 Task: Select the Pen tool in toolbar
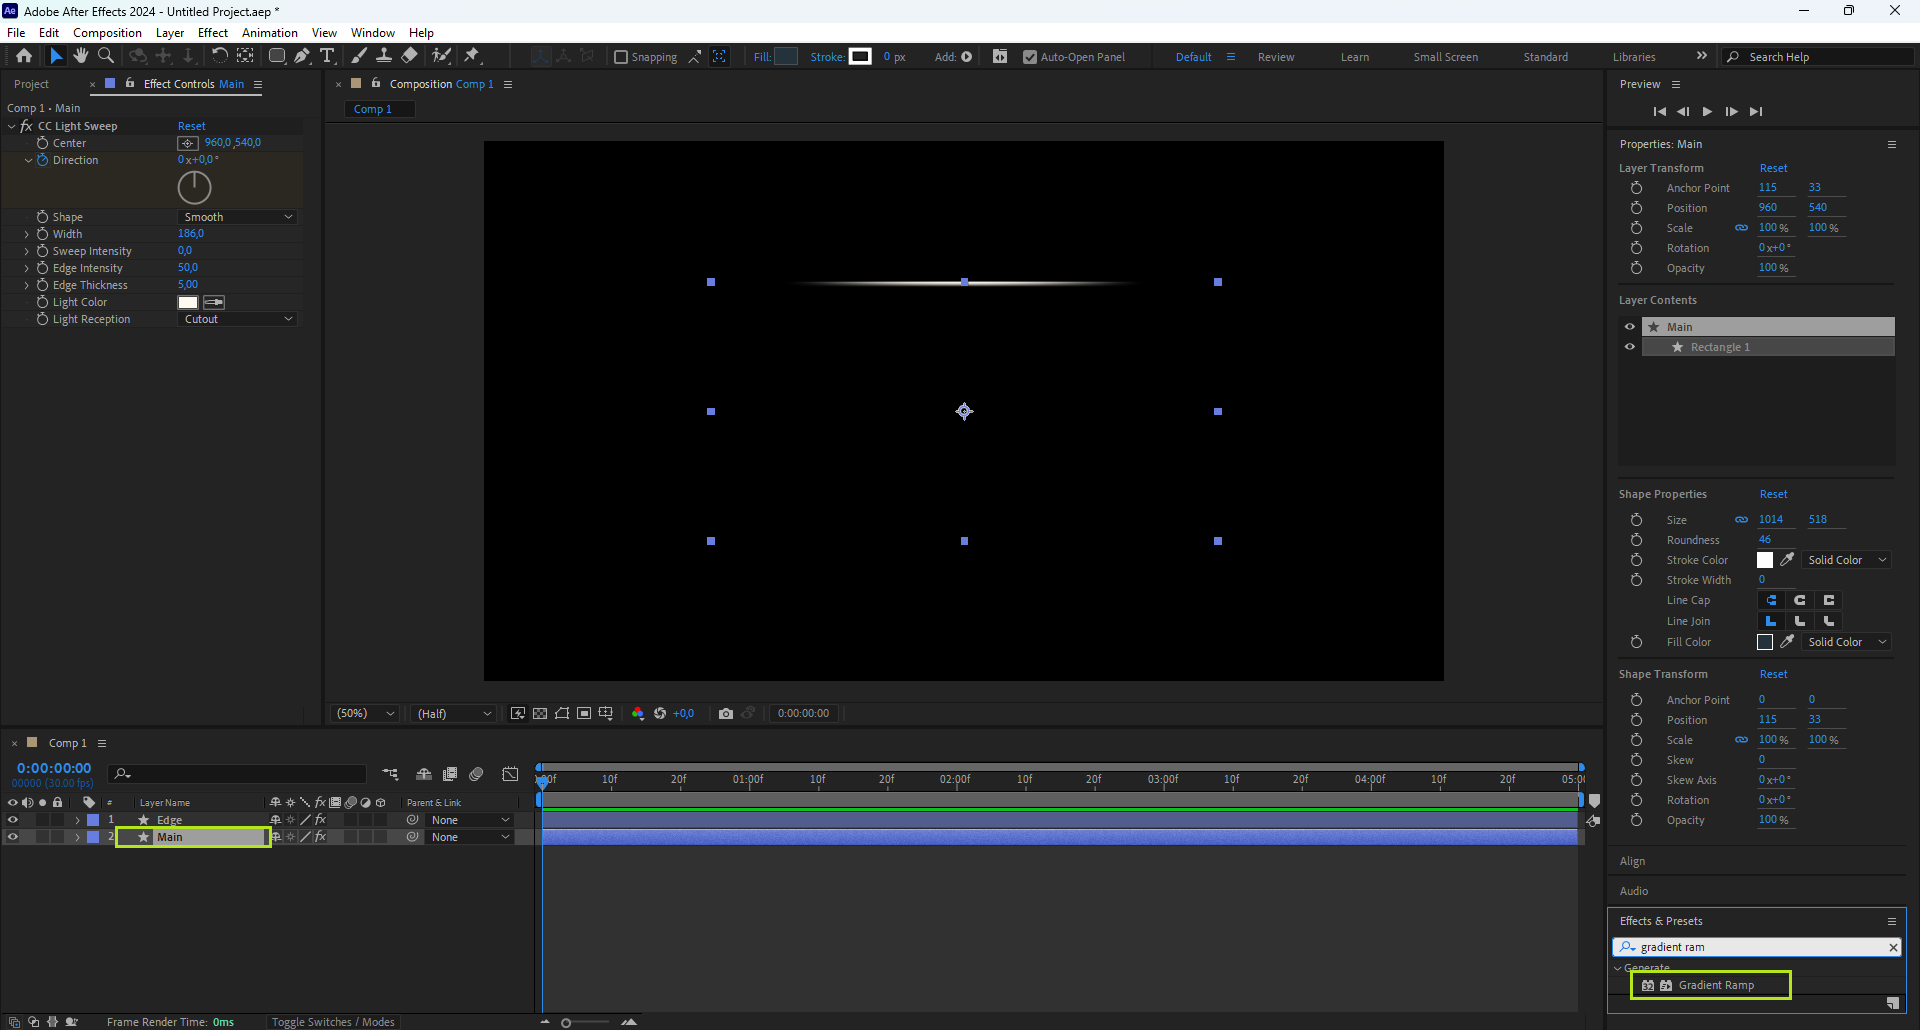(x=302, y=56)
